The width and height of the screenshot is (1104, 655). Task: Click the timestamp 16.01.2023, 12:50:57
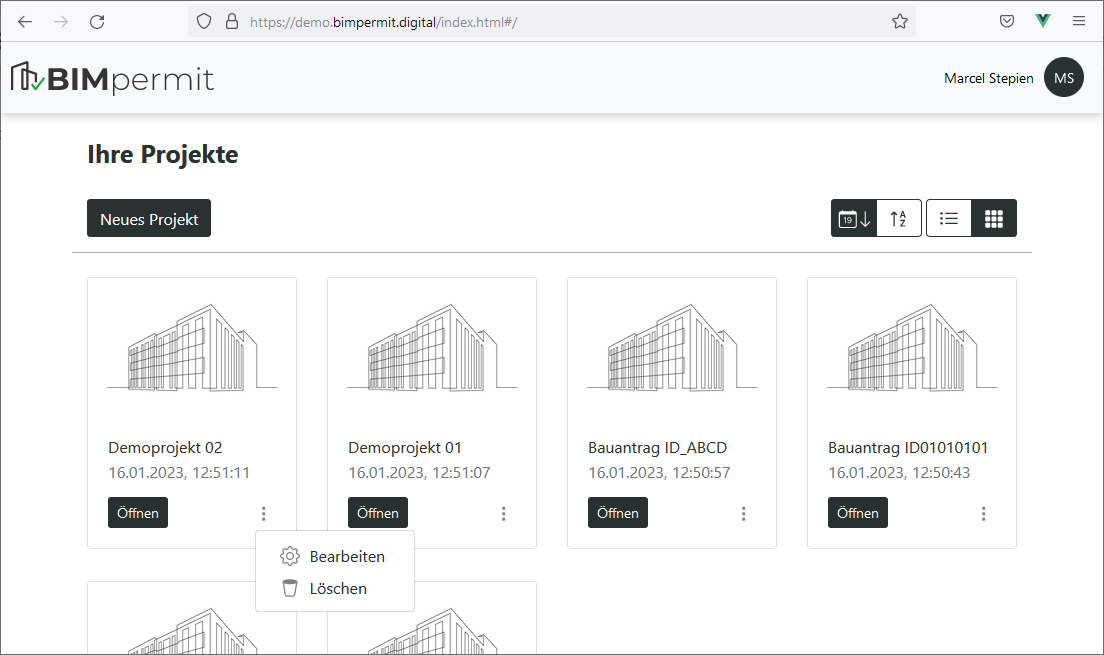point(659,473)
